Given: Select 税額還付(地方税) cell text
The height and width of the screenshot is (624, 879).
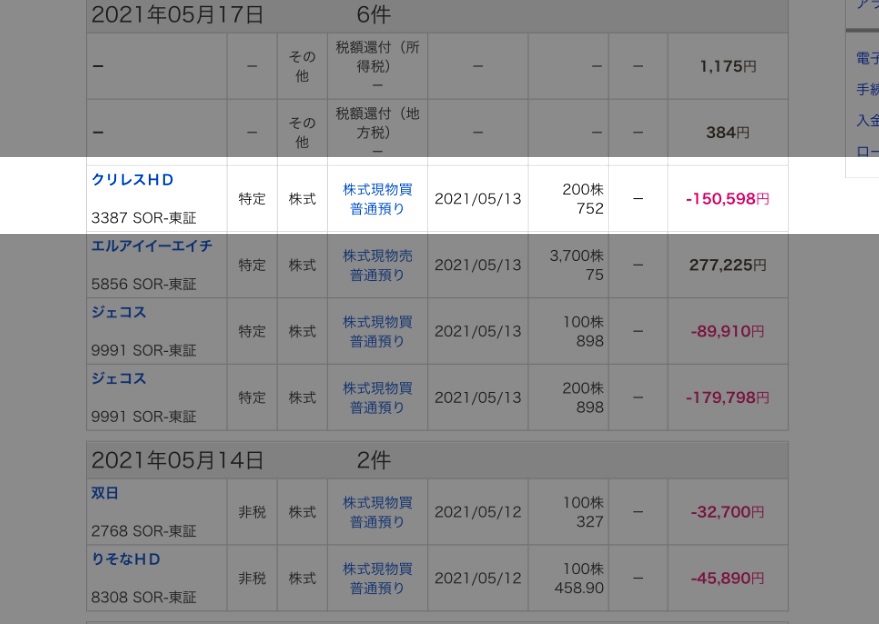Looking at the screenshot, I should point(377,123).
